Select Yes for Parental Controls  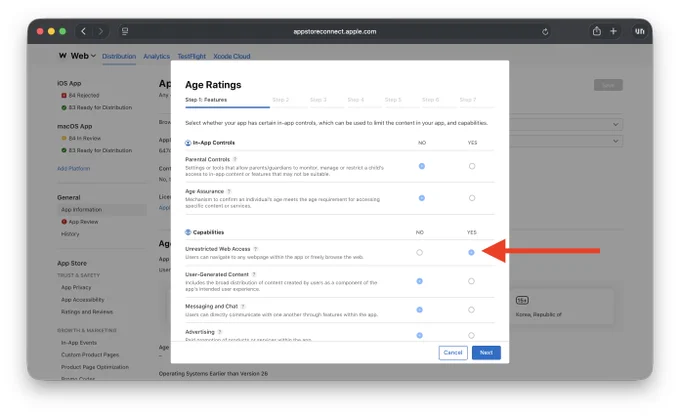pos(472,166)
